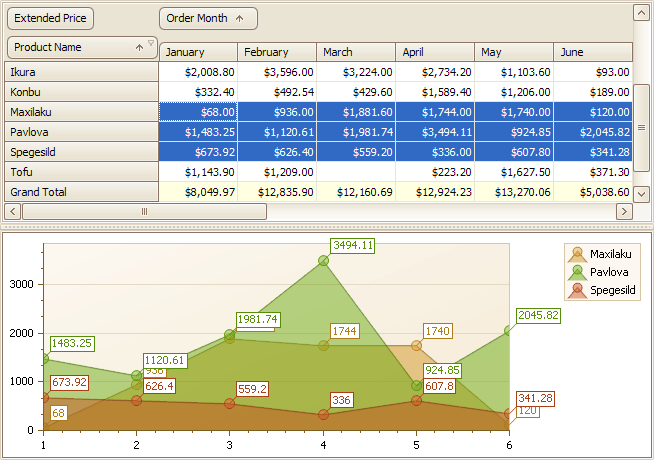
Task: Click the Product Name filter funnel icon
Action: pos(151,43)
